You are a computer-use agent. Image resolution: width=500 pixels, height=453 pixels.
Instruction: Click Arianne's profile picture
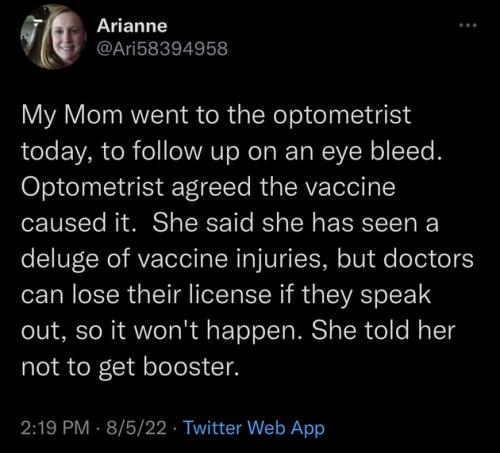tap(54, 37)
